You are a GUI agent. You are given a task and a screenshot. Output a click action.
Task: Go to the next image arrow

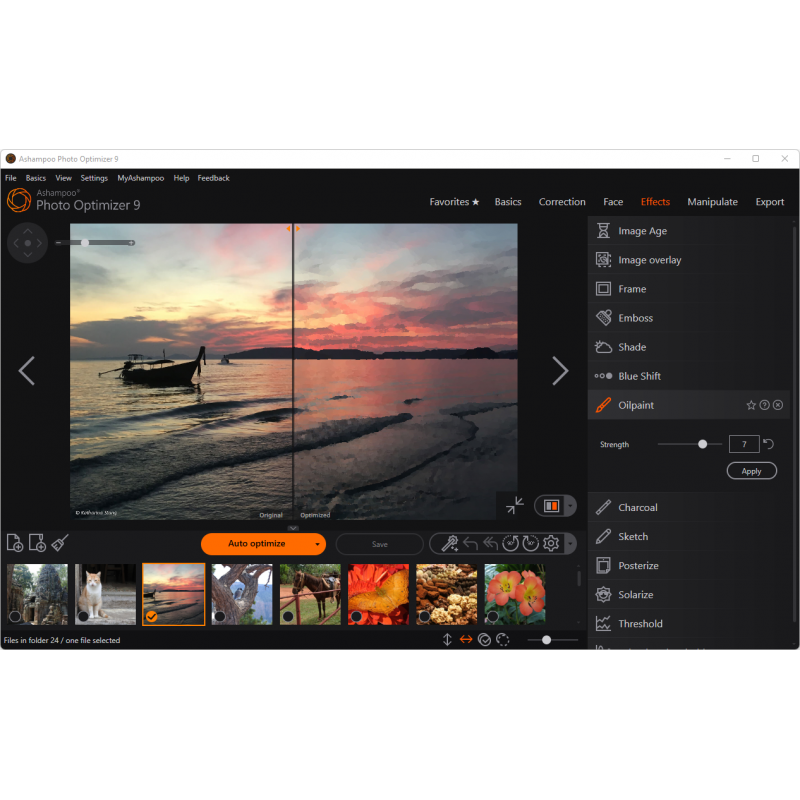pyautogui.click(x=560, y=371)
